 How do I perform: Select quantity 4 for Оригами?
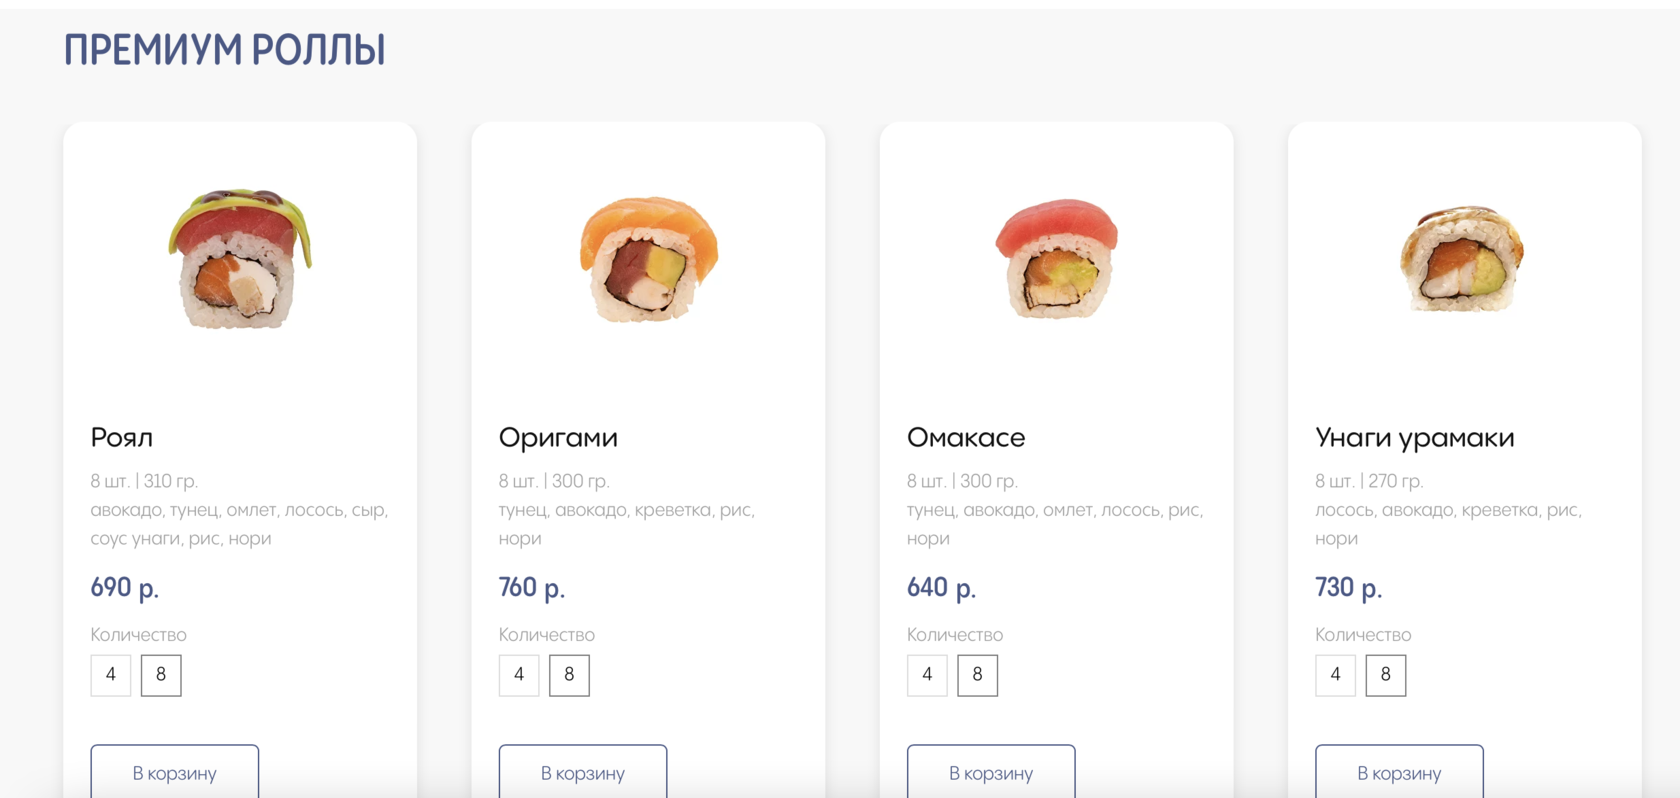tap(519, 675)
